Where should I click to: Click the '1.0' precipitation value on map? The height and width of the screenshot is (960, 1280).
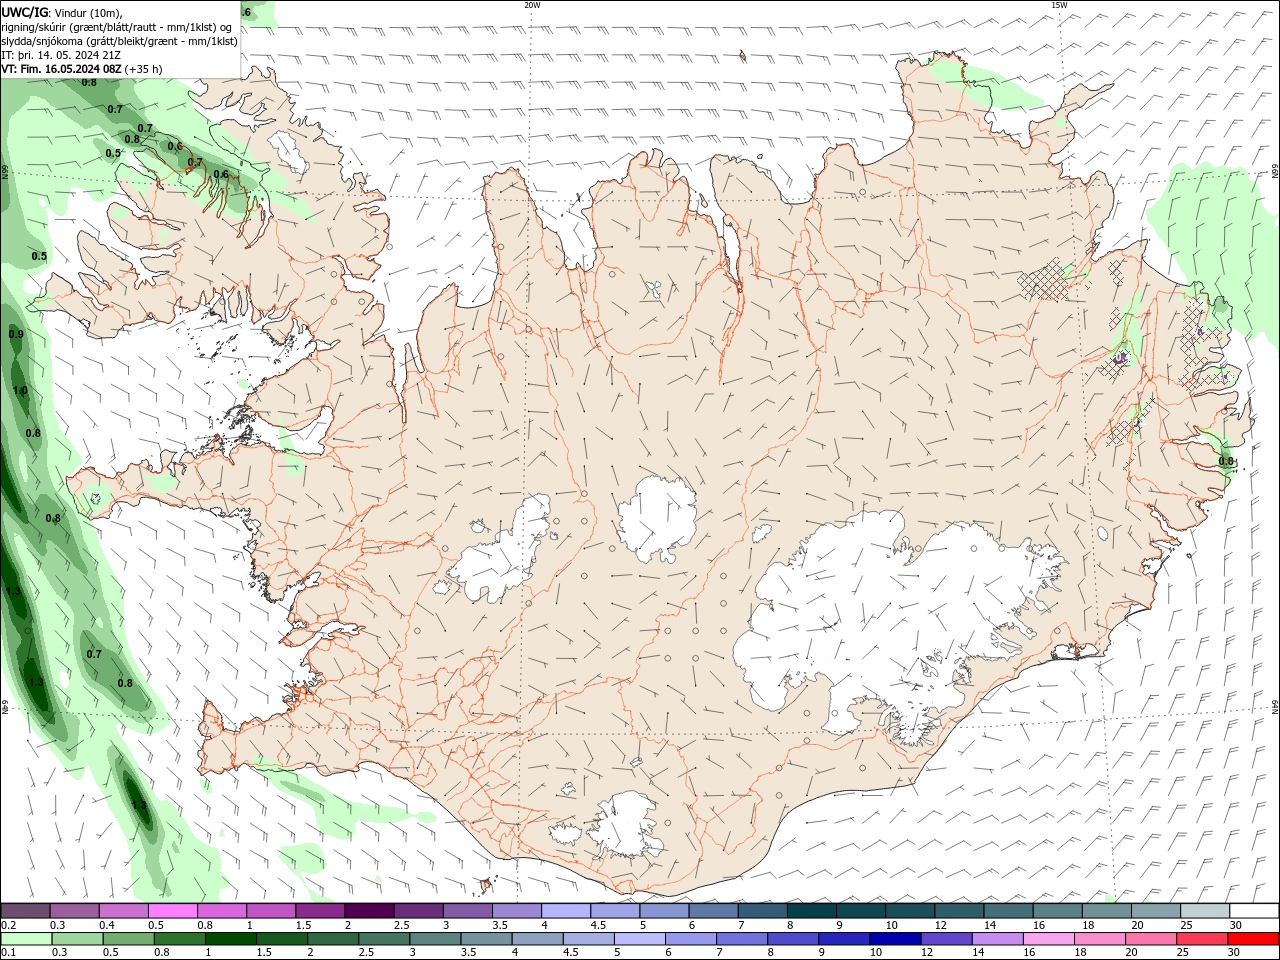tap(20, 391)
